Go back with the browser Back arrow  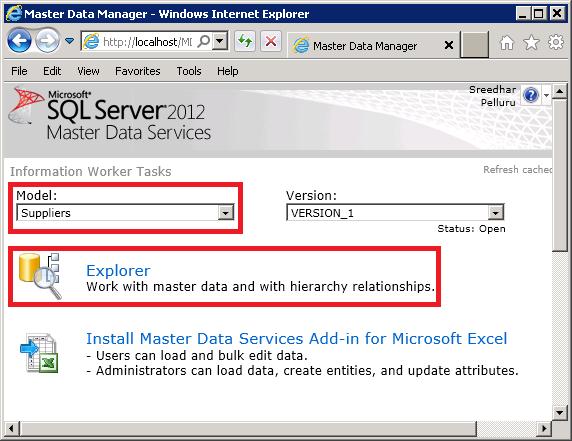tap(19, 40)
